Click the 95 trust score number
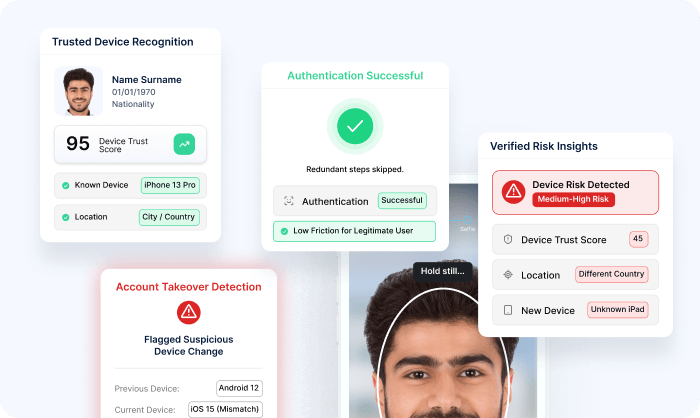700x418 pixels. coord(78,143)
